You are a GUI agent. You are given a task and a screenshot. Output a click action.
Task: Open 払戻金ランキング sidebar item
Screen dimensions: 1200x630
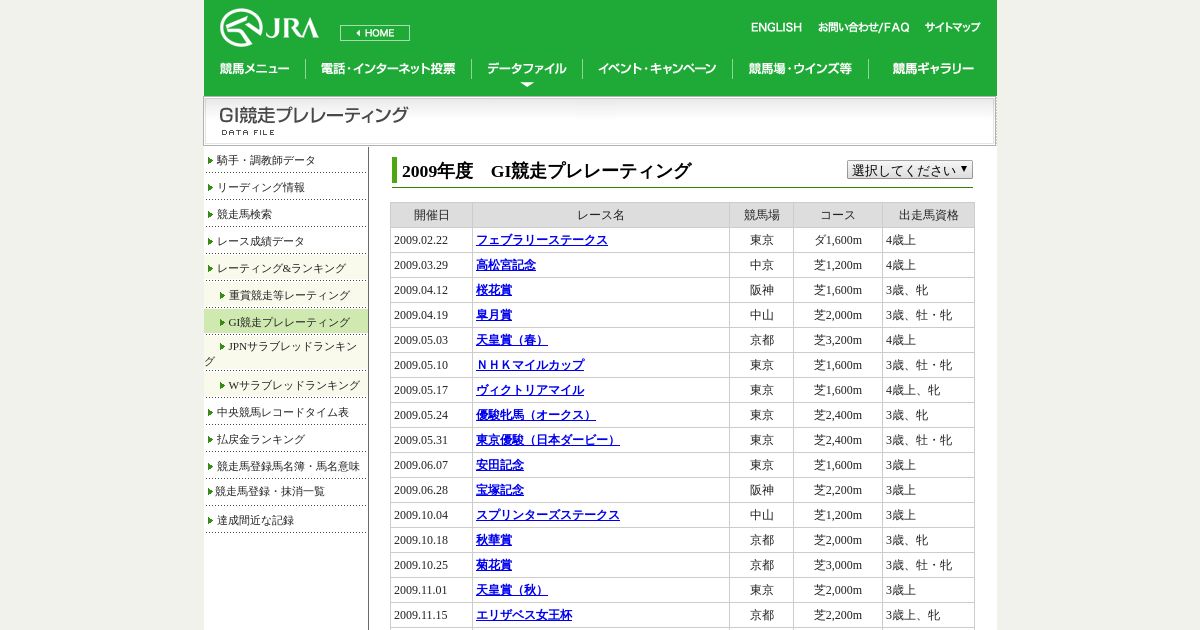(261, 439)
